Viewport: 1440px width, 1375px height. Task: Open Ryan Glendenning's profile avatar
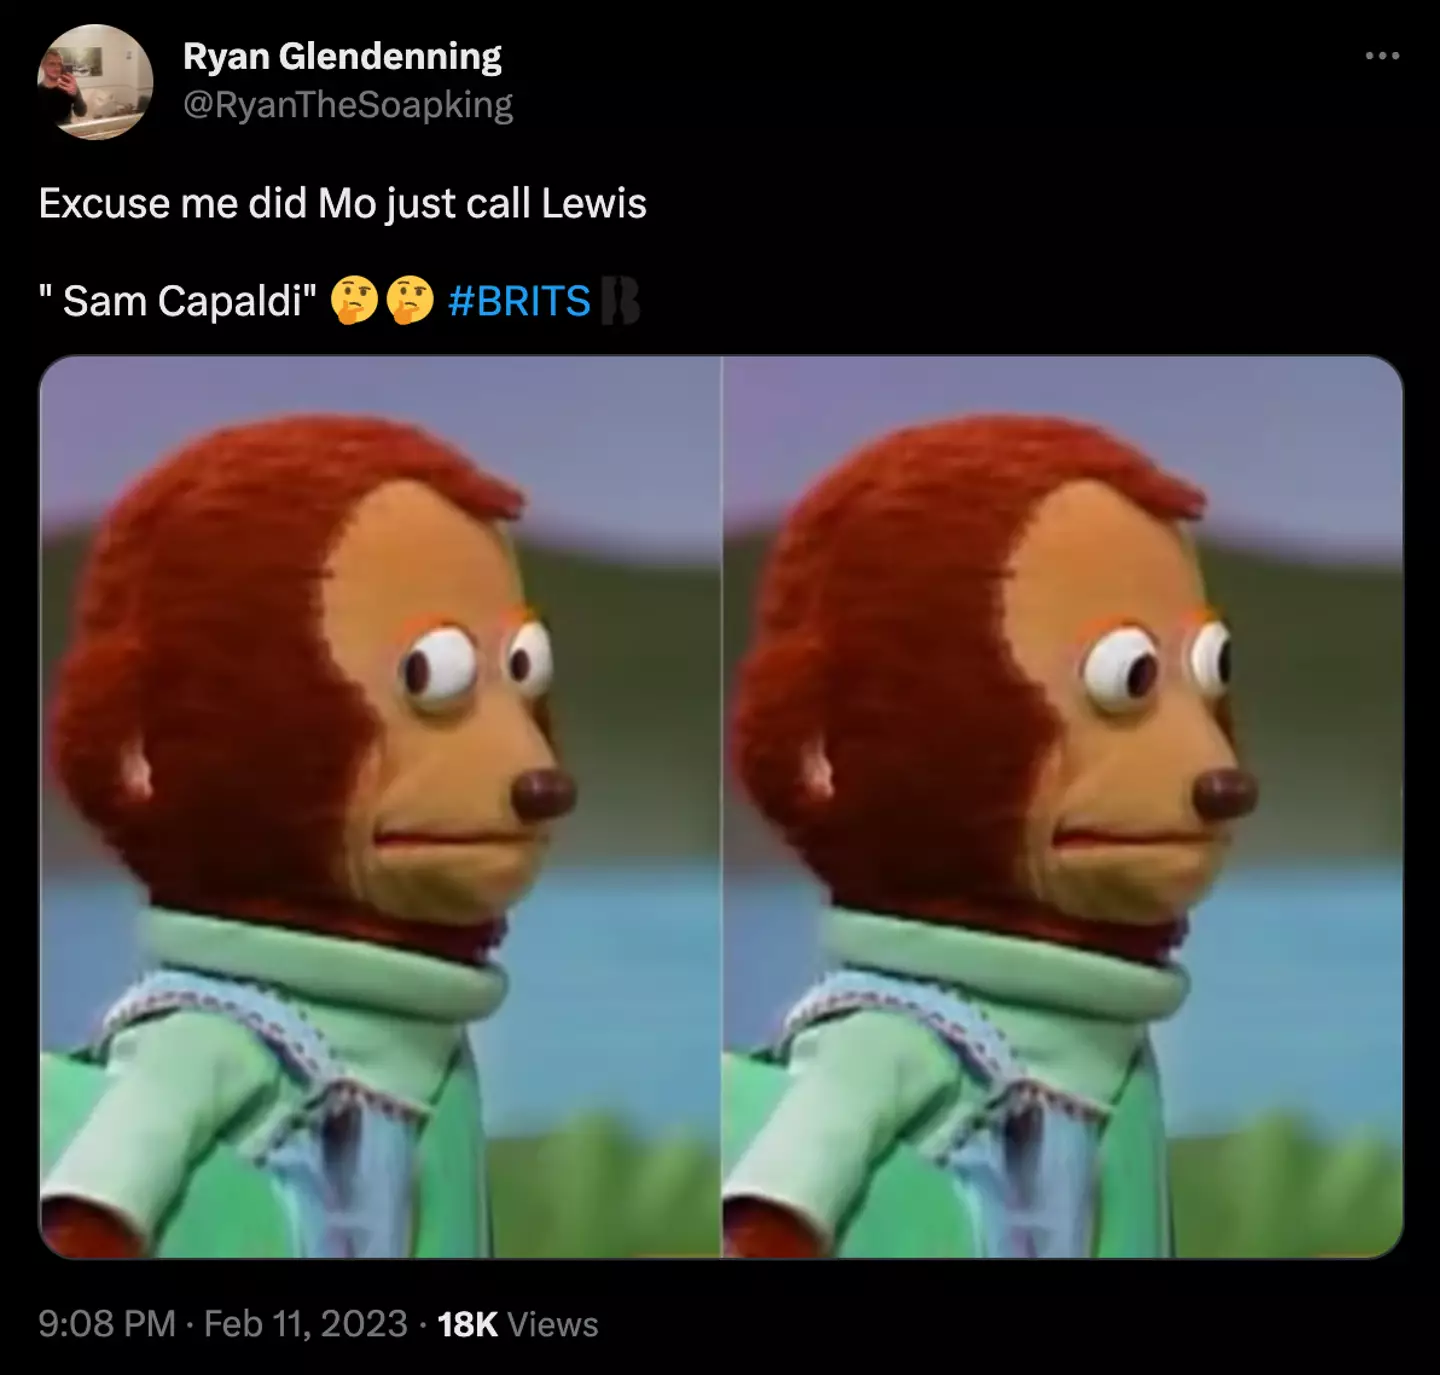pyautogui.click(x=95, y=82)
